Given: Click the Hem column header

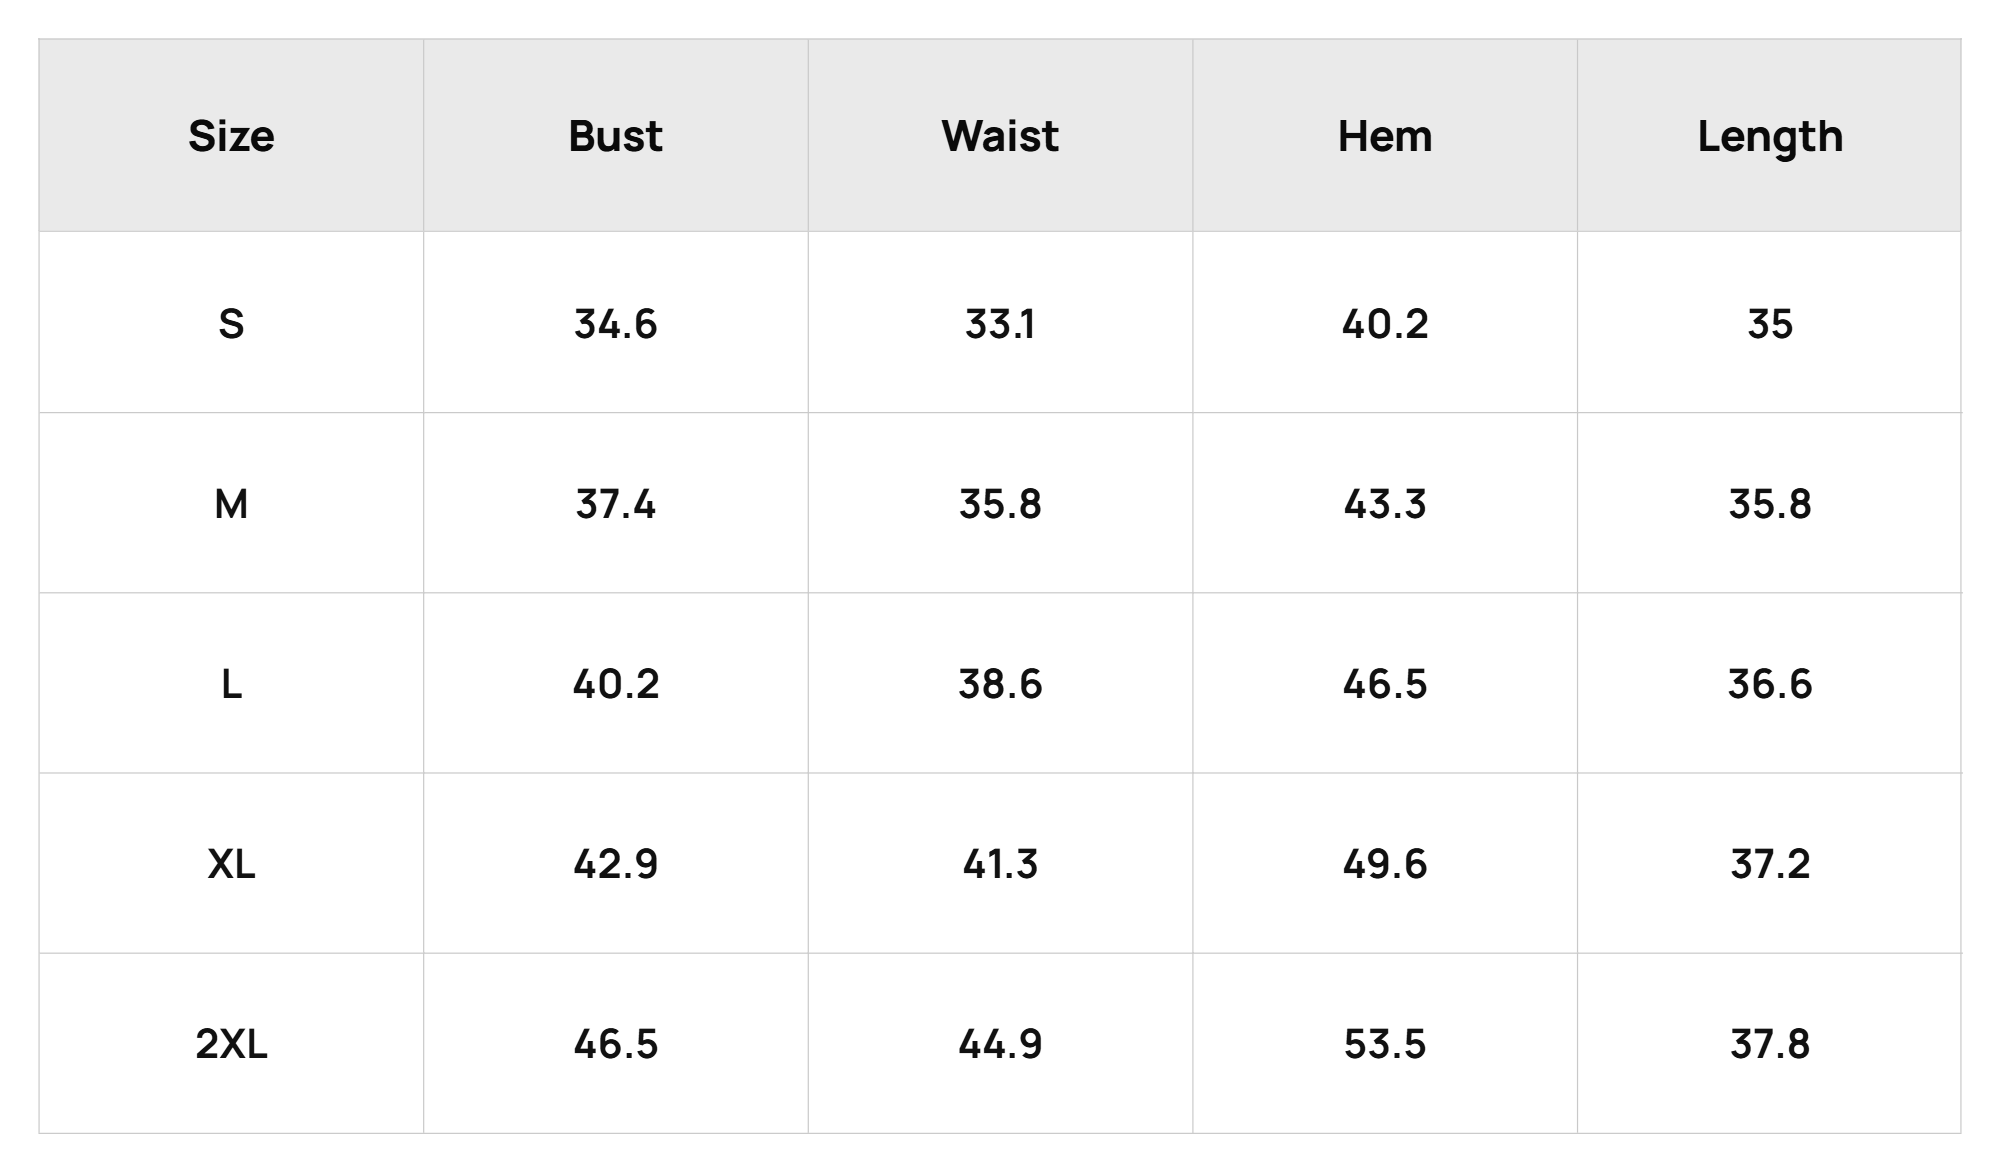Looking at the screenshot, I should [x=1385, y=136].
